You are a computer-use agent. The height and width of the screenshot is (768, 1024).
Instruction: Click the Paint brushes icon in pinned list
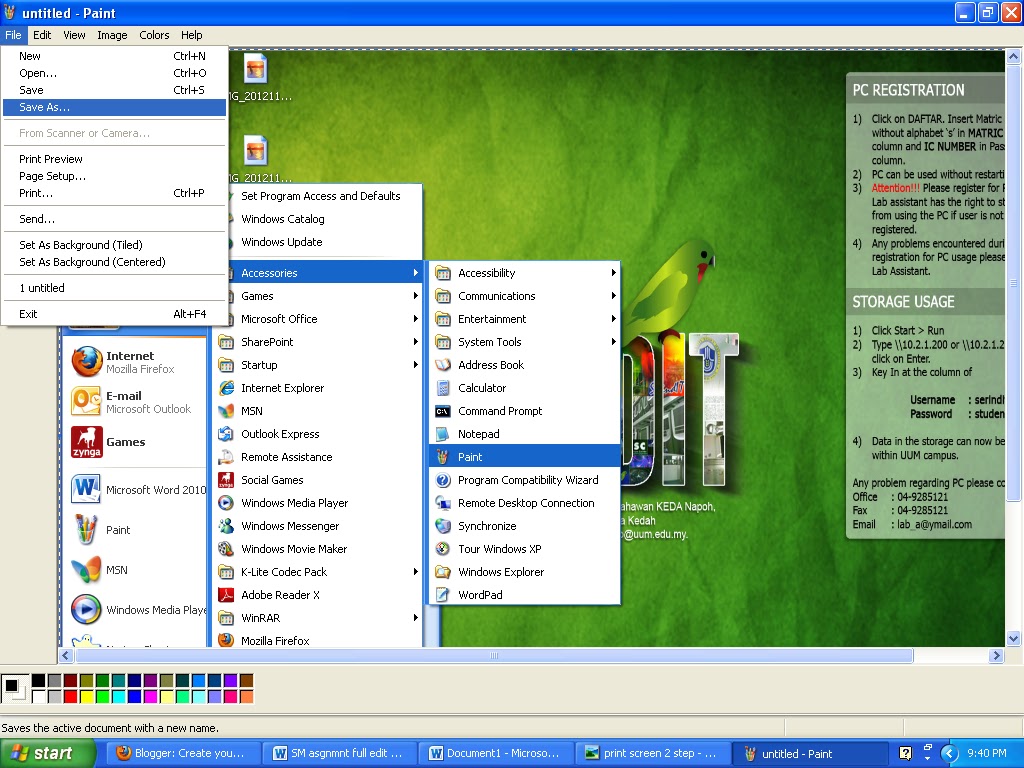(87, 530)
